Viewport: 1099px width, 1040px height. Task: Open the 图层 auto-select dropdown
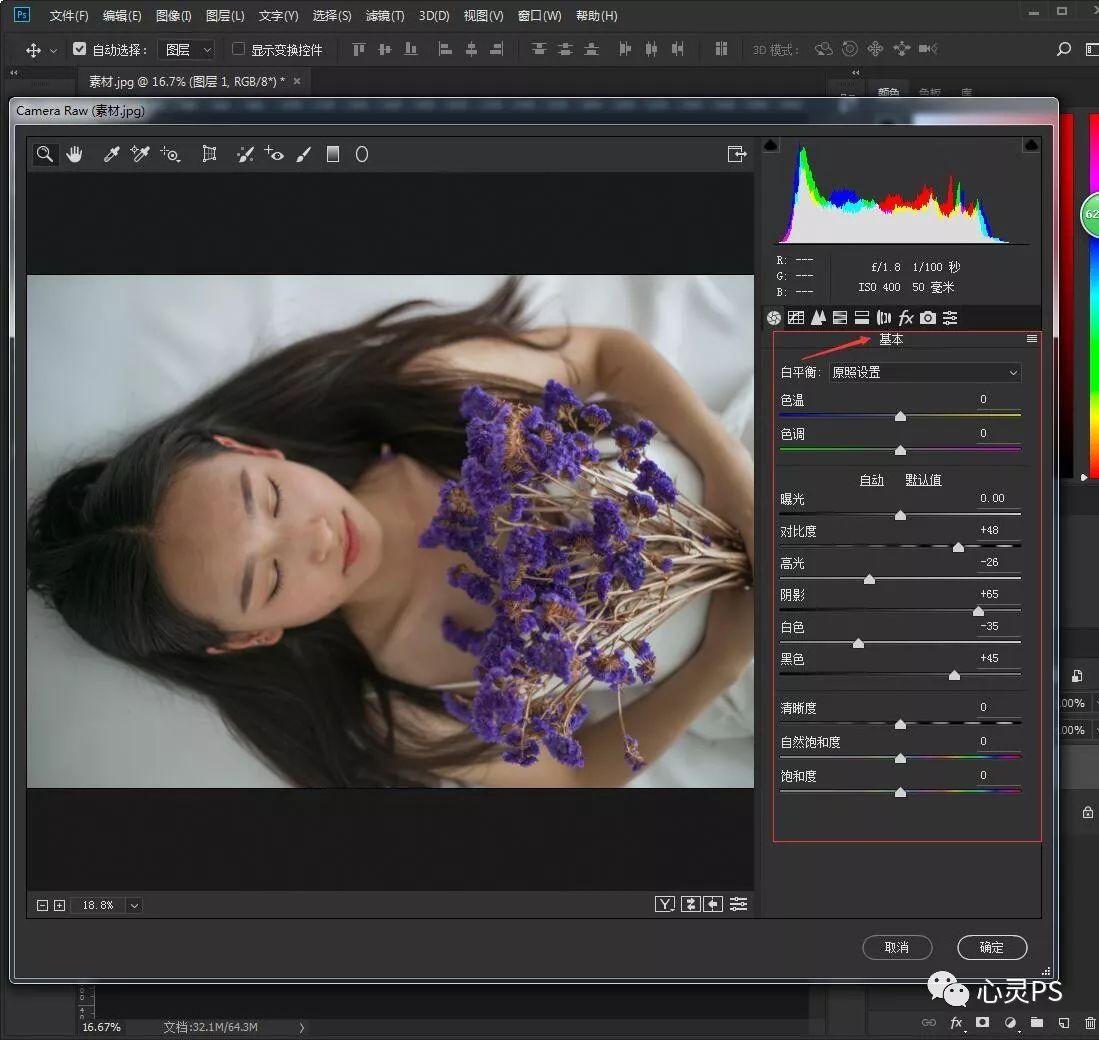[x=186, y=49]
